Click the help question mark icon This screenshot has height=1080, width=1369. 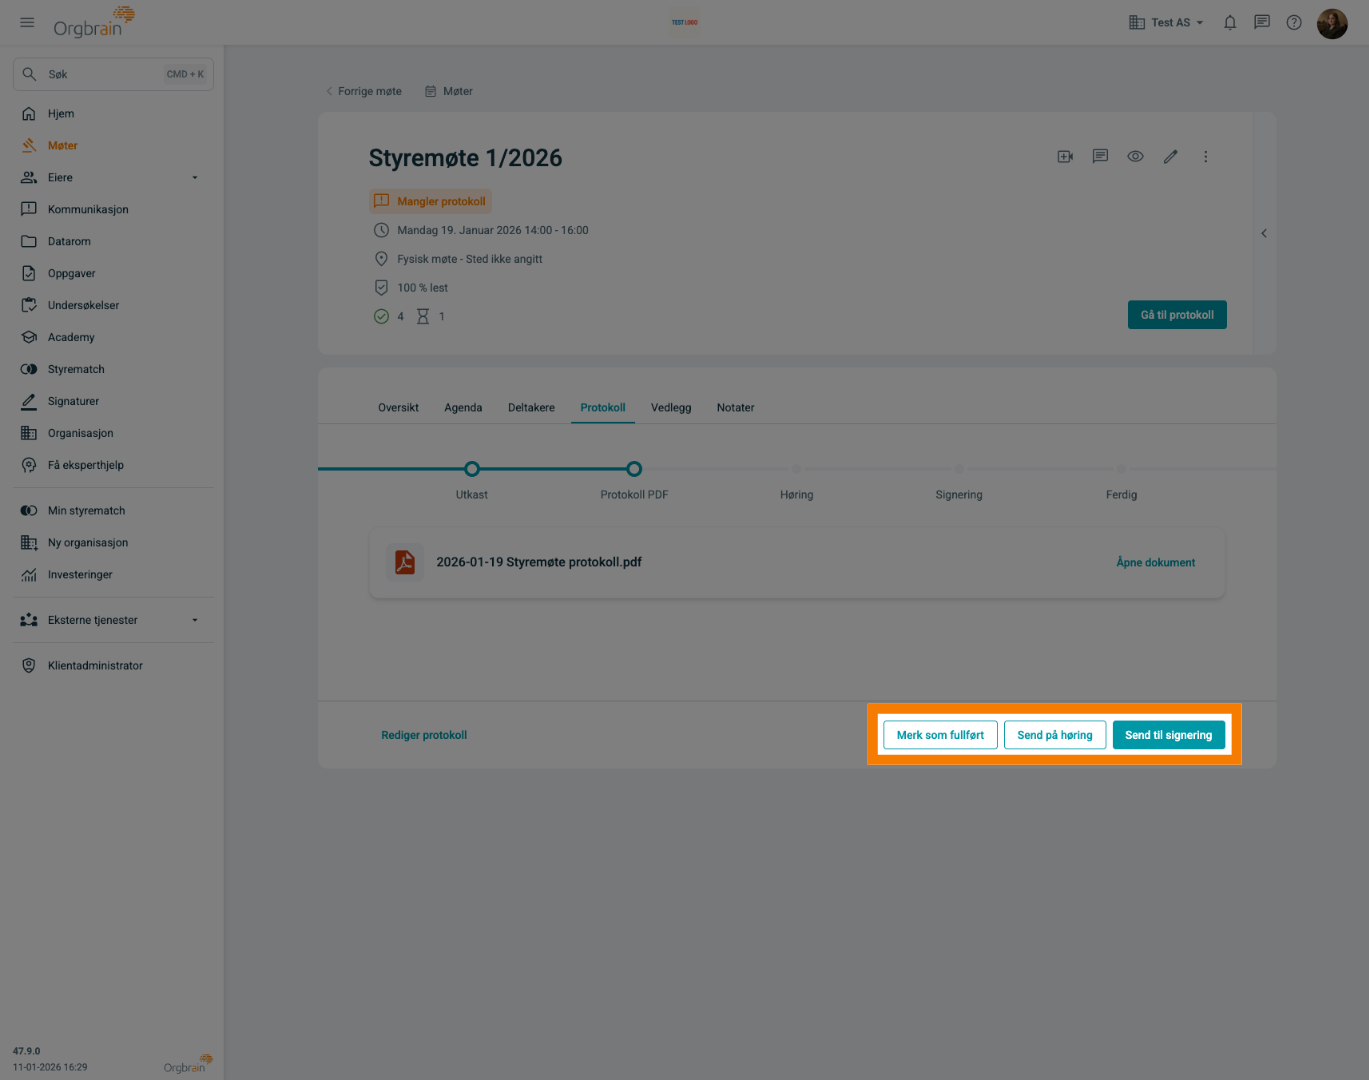click(x=1294, y=22)
